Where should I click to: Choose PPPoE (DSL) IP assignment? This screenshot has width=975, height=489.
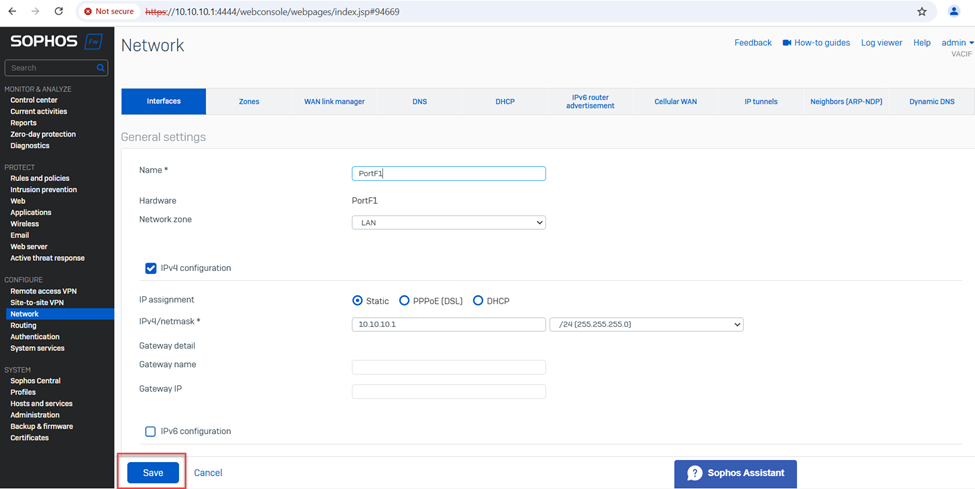(404, 301)
